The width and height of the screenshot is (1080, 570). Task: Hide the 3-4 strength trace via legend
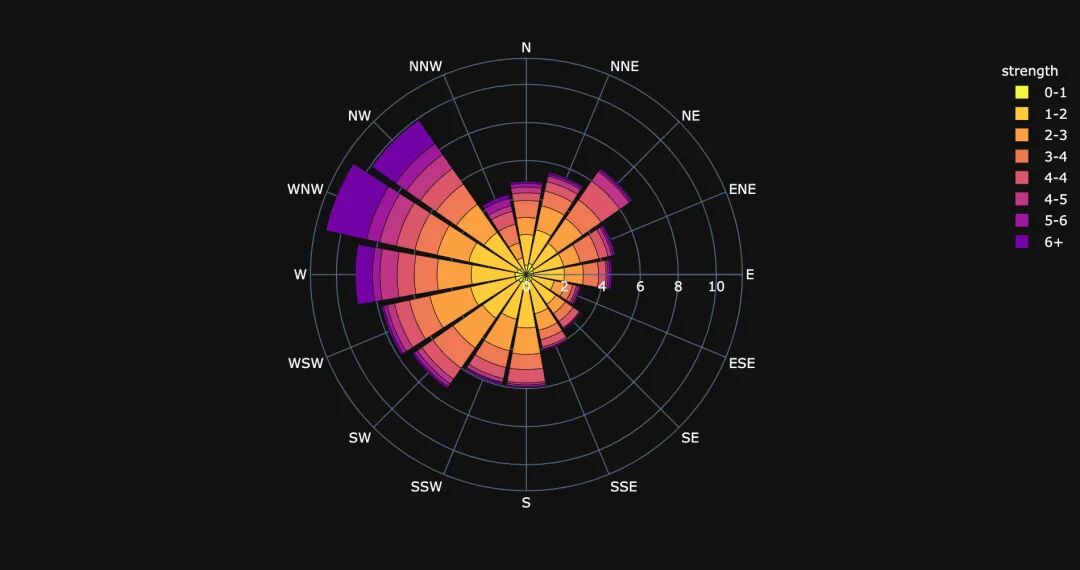point(1040,156)
